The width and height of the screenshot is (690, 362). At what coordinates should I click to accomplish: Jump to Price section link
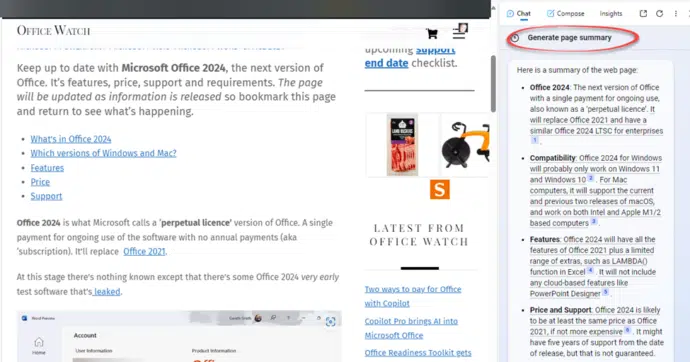40,182
